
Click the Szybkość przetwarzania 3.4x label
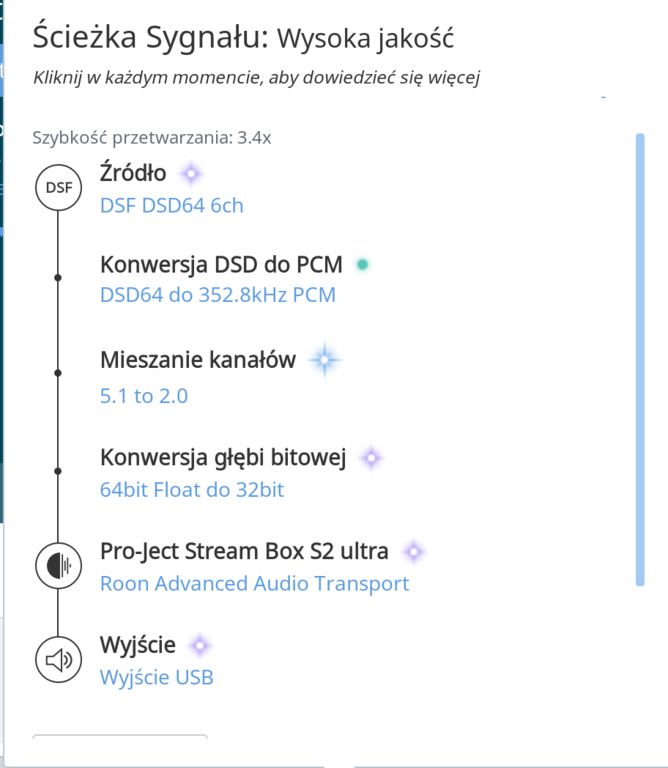152,138
